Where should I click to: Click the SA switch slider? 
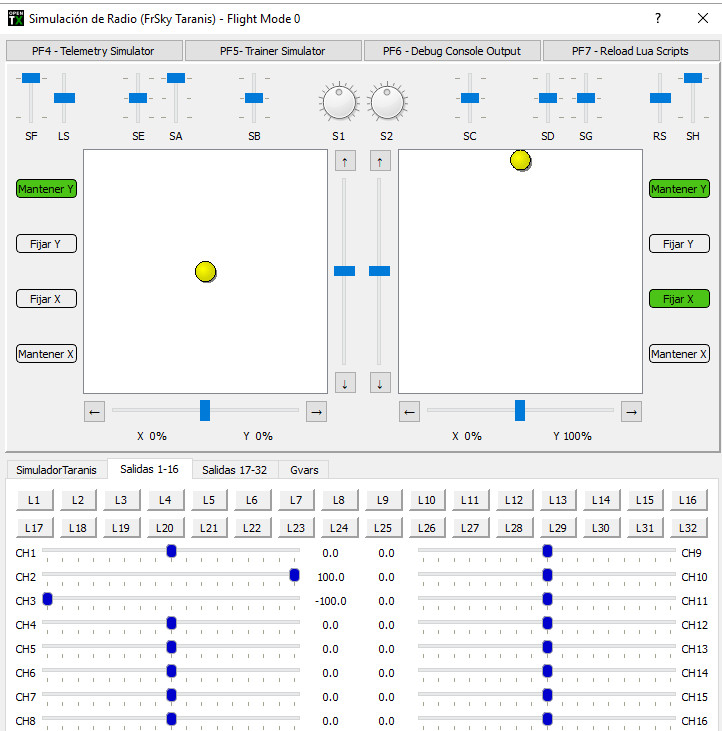(x=175, y=78)
